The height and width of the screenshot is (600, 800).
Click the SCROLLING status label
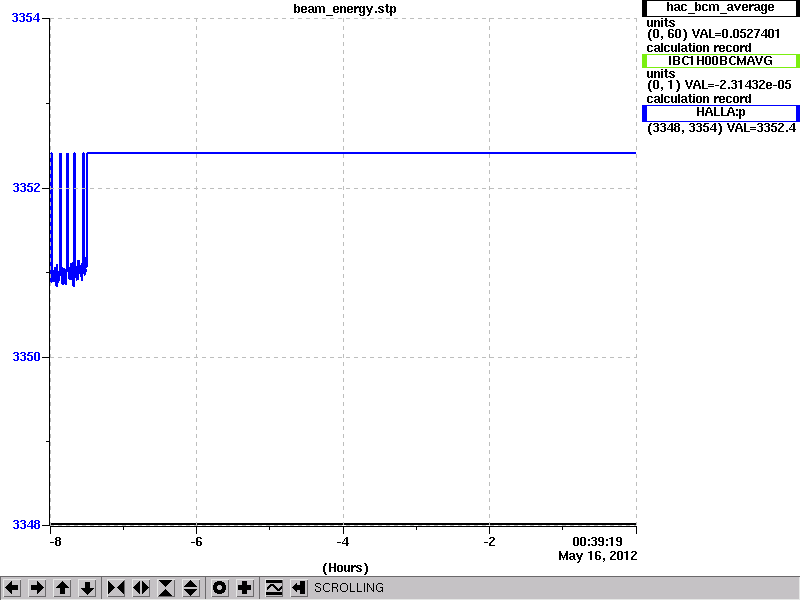coord(348,588)
